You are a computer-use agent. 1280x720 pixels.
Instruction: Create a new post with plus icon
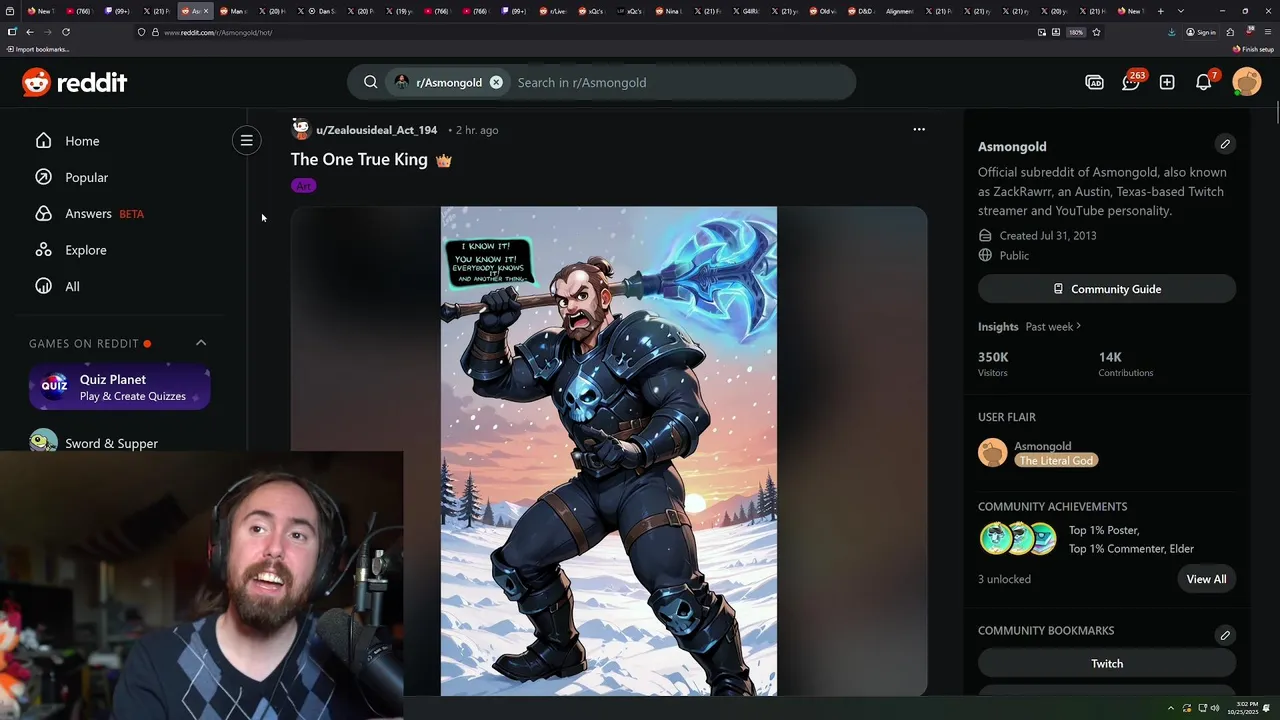(1167, 82)
